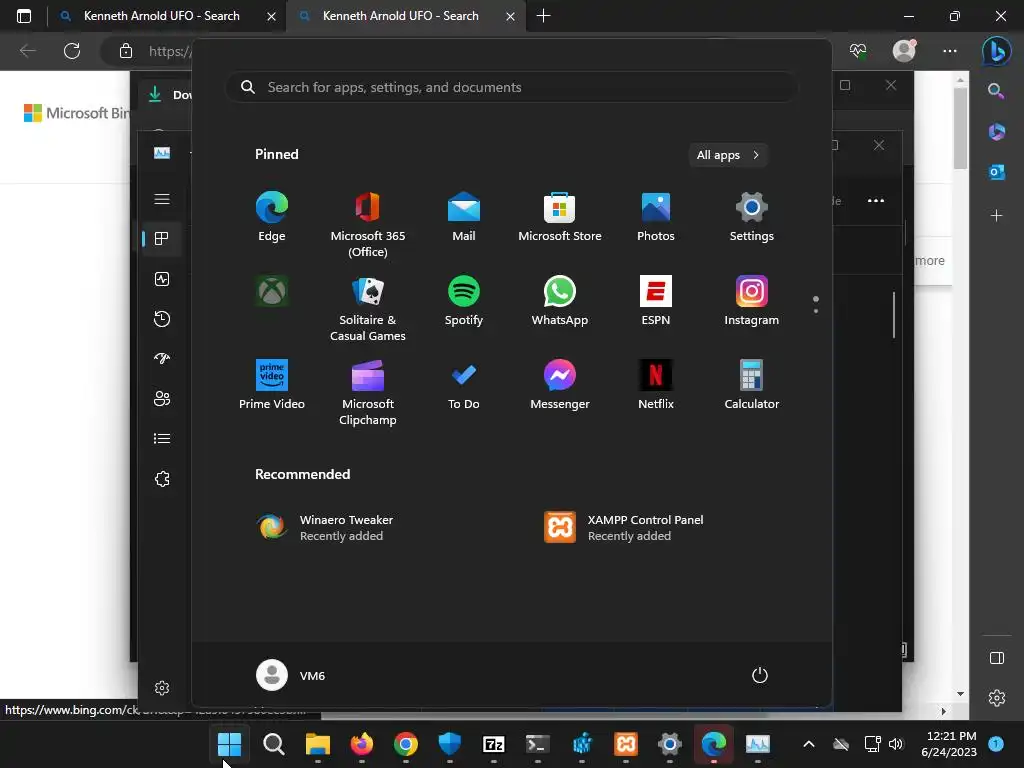
Task: Open Task Manager App history tab
Action: point(162,319)
